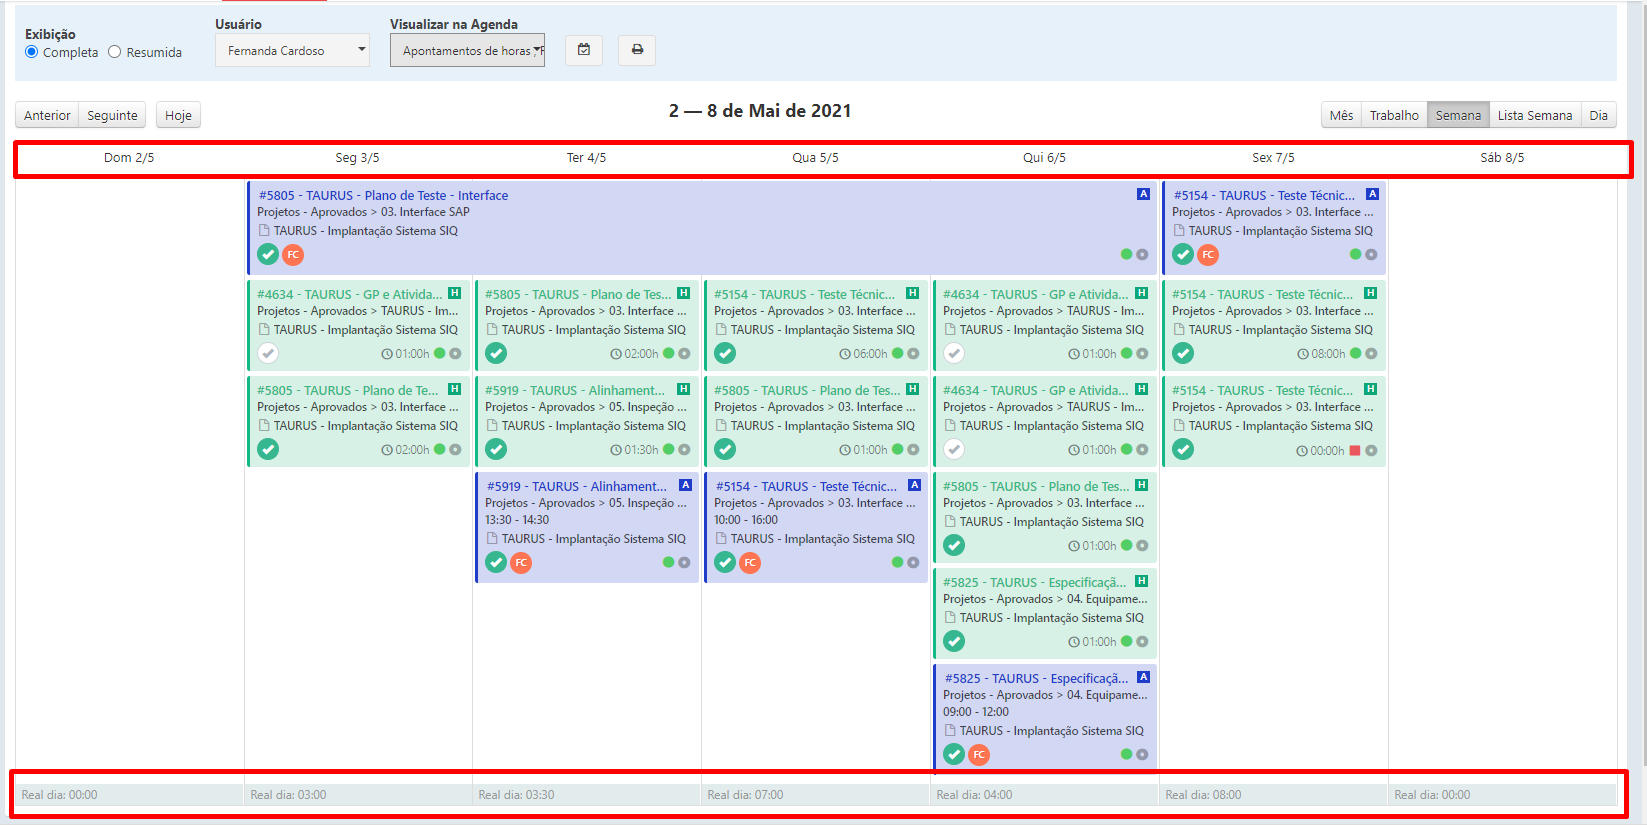The image size is (1647, 827).
Task: Switch to the Lista Semana view
Action: click(1534, 115)
